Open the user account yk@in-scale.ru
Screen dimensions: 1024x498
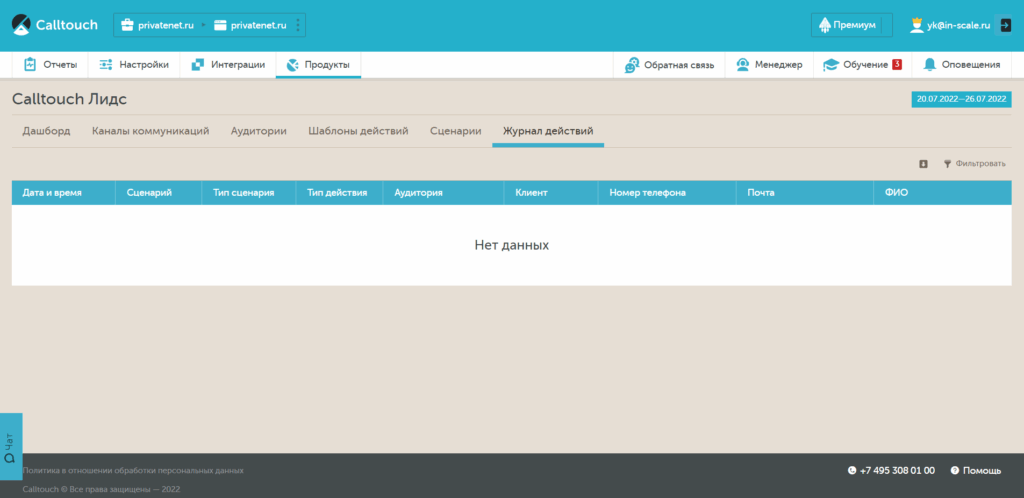950,25
